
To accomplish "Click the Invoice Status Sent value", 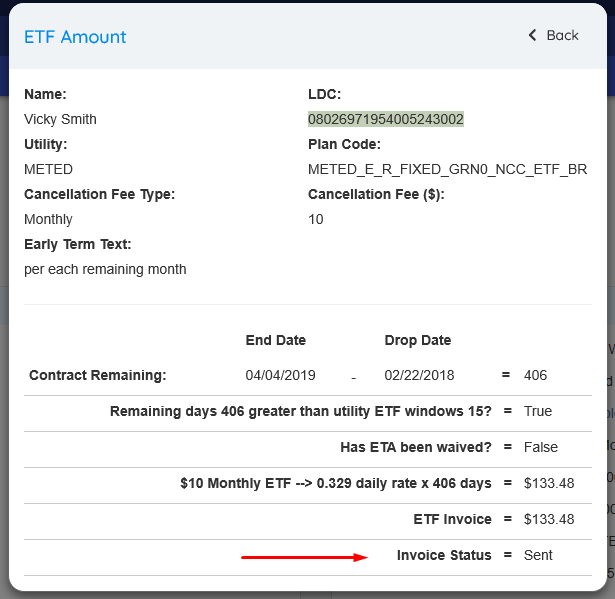I will [x=538, y=555].
